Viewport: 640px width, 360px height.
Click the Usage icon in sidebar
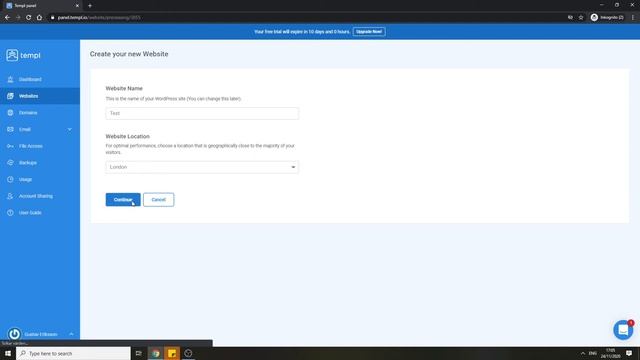coord(10,179)
